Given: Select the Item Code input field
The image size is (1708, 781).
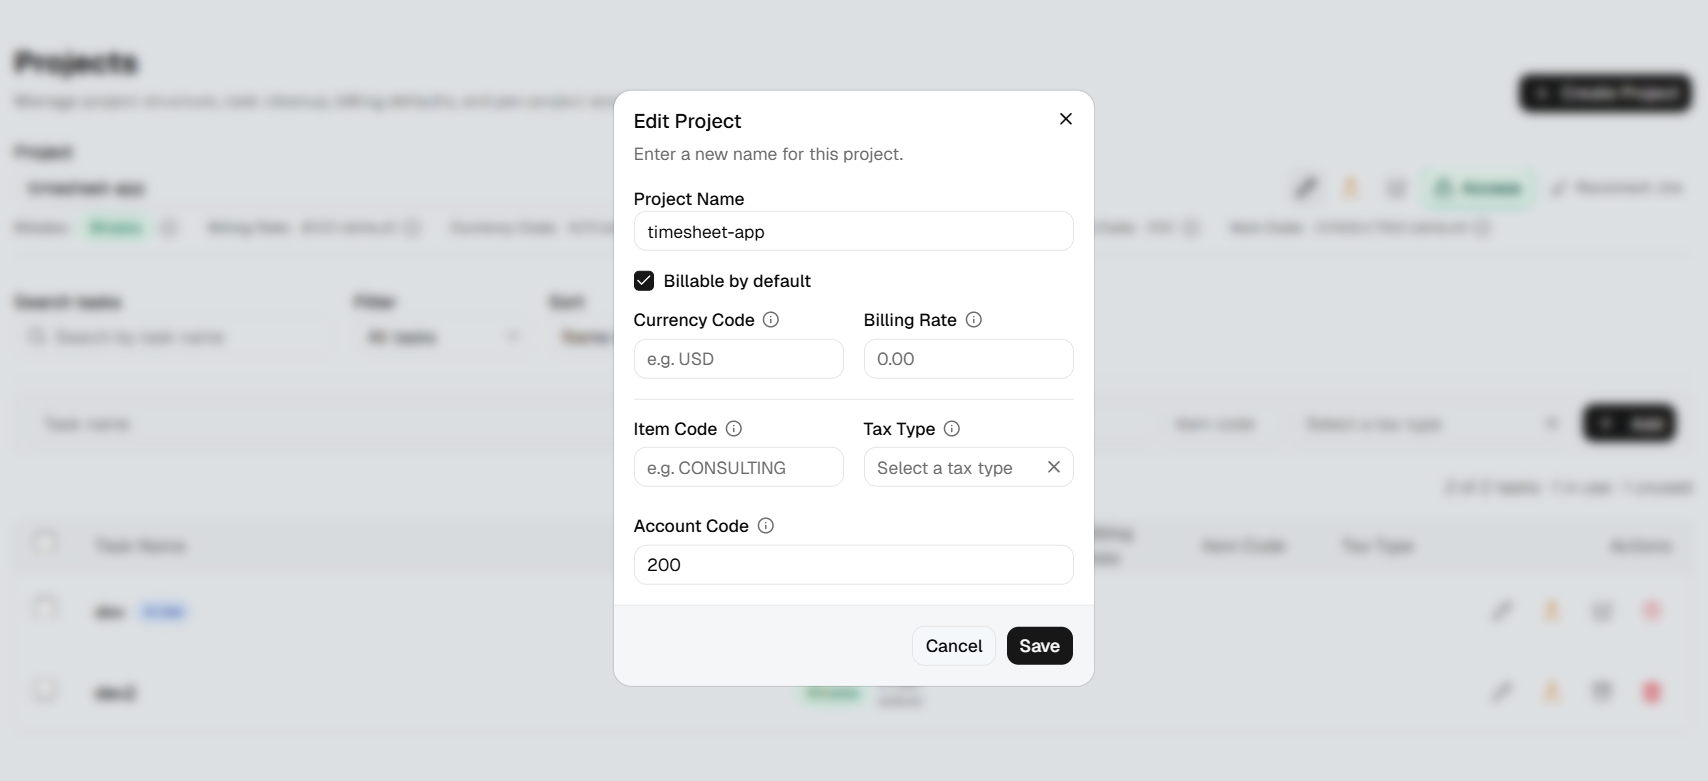Looking at the screenshot, I should pos(739,467).
